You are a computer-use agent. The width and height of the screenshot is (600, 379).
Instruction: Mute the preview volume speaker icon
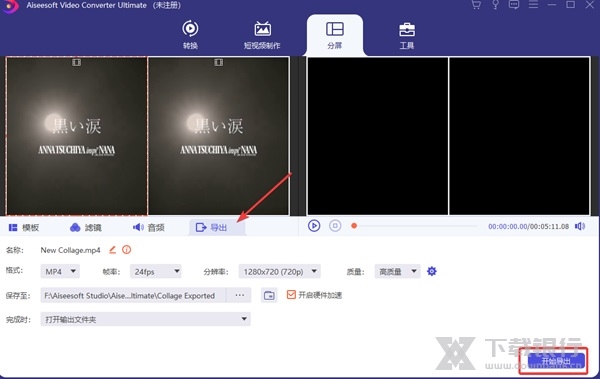coord(580,226)
